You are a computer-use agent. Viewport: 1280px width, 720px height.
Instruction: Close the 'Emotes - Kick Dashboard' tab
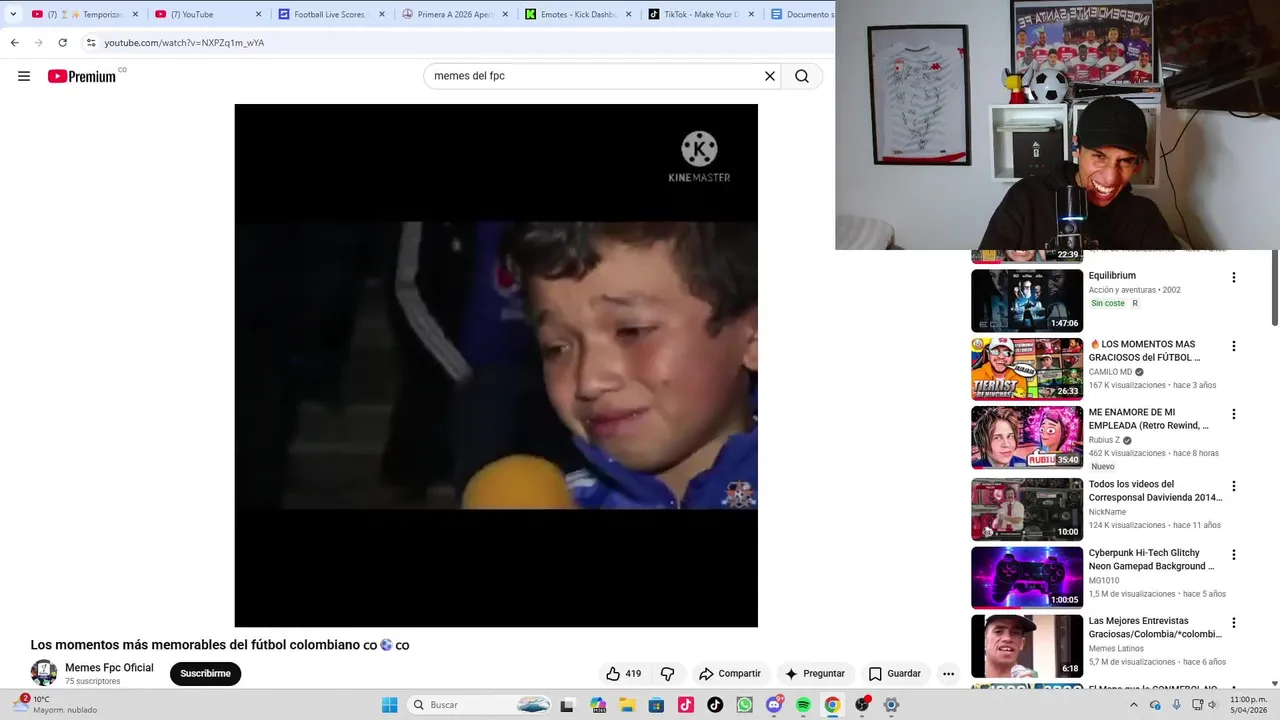click(x=628, y=14)
